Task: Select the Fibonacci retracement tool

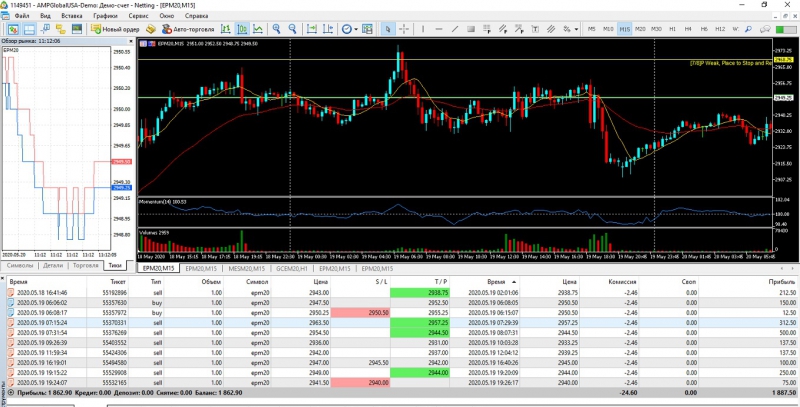Action: (x=487, y=29)
